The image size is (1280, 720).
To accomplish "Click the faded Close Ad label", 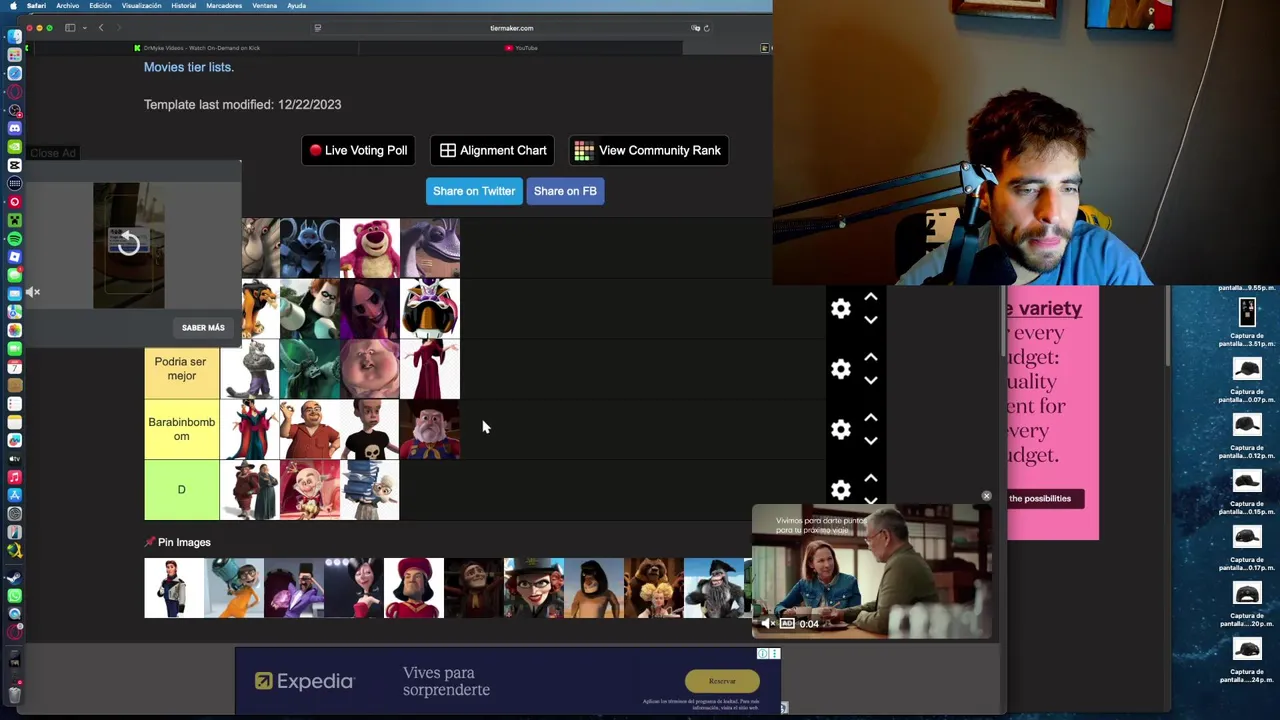I will point(53,153).
